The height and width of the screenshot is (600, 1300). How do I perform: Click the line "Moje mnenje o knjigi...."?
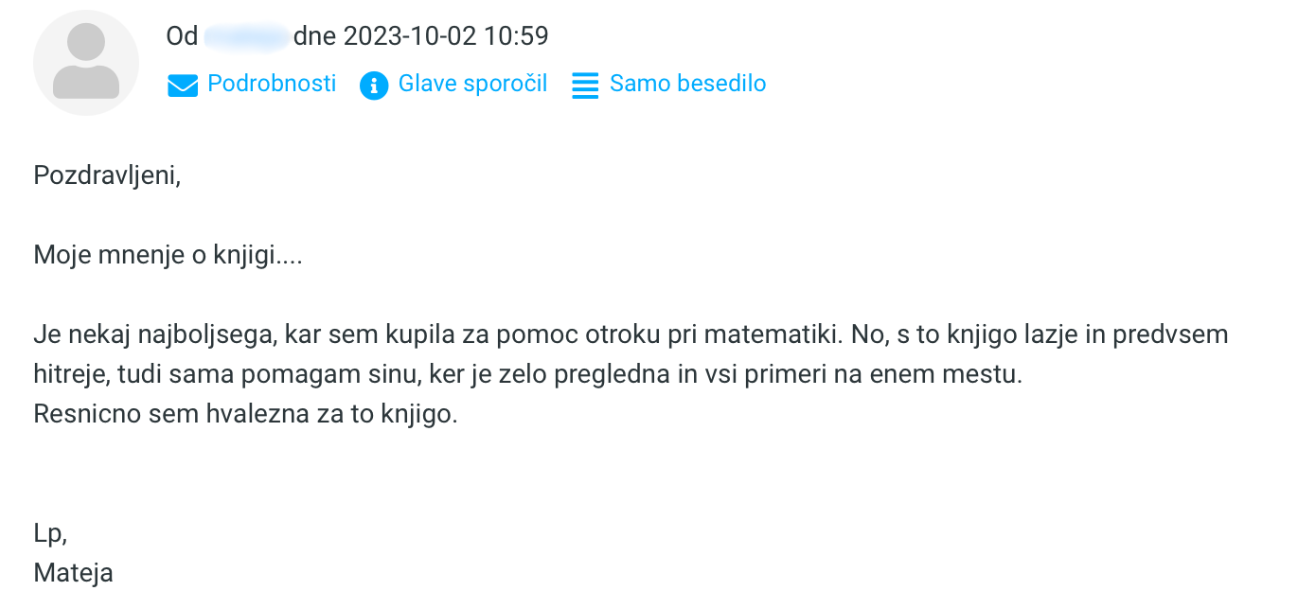coord(168,255)
